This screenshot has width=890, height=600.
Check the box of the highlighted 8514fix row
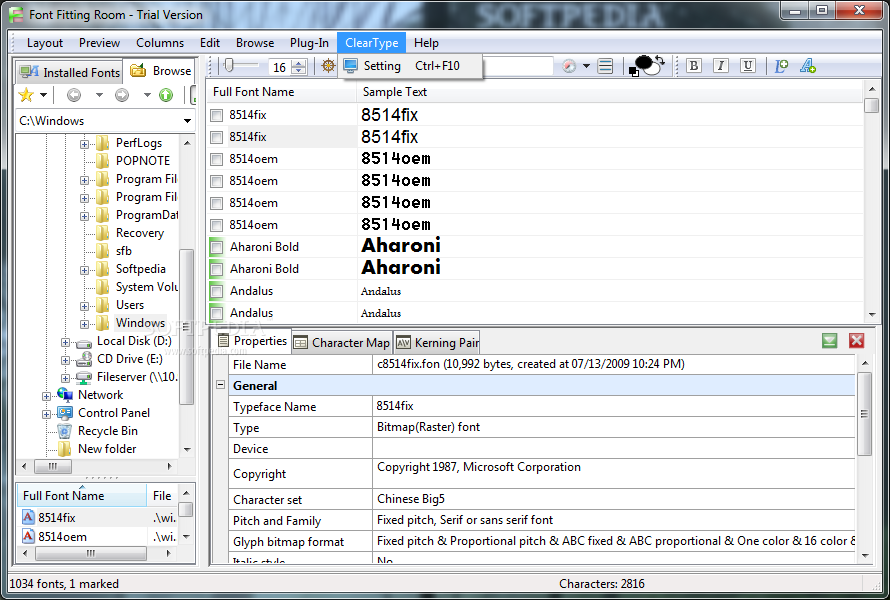pos(216,137)
